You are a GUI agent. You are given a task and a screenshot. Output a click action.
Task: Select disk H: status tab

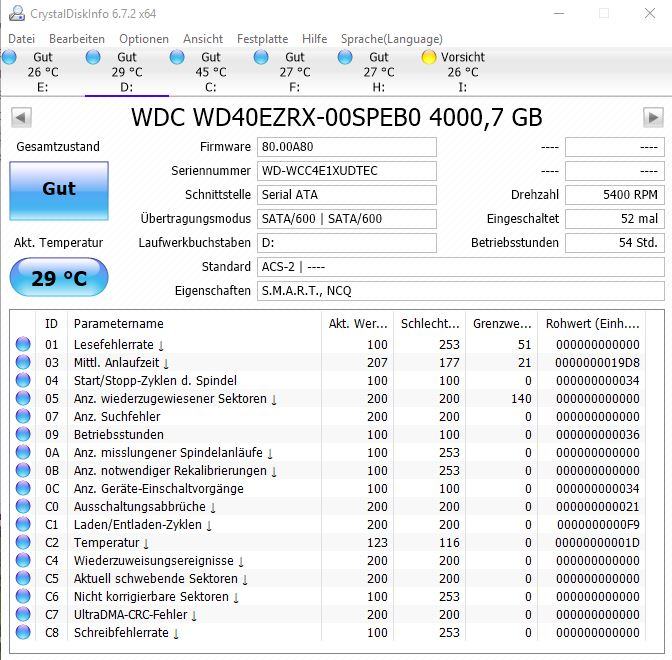tap(378, 72)
